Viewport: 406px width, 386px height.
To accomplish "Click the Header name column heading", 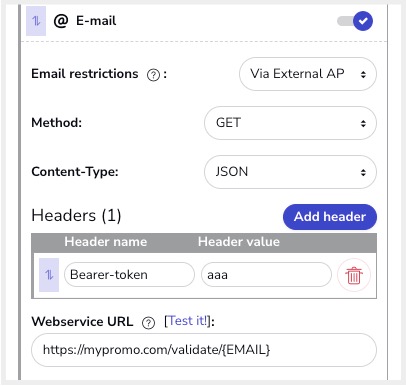I will (x=106, y=242).
